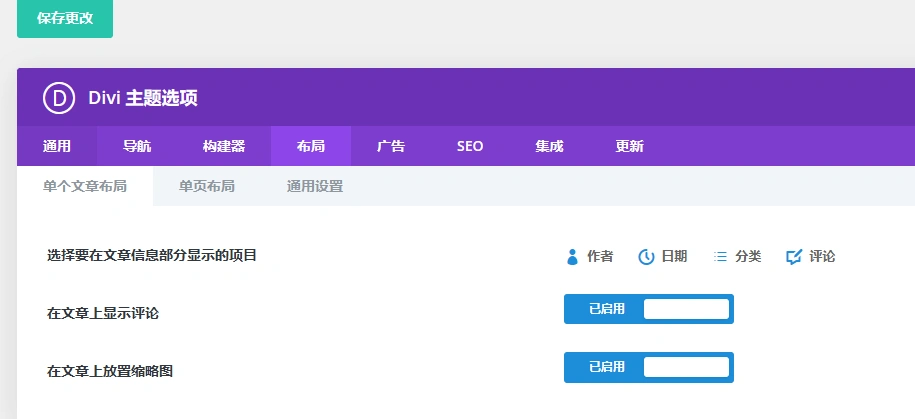The width and height of the screenshot is (915, 419).
Task: Open the 单页布局 sub-tab
Action: coord(207,186)
